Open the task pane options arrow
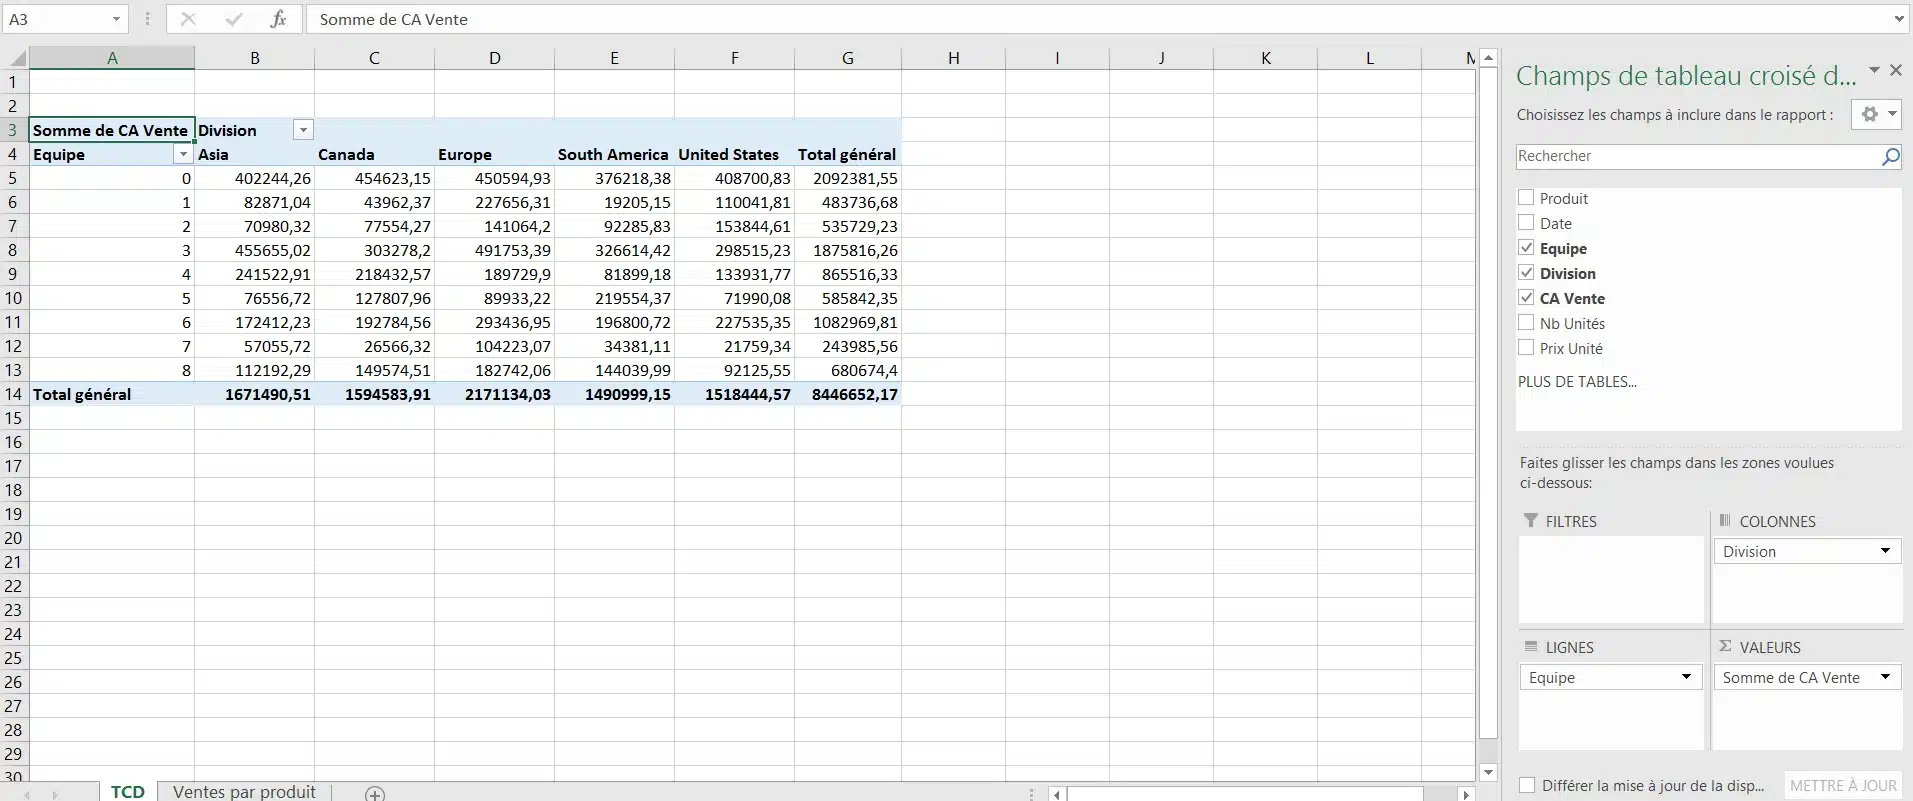 pyautogui.click(x=1874, y=70)
